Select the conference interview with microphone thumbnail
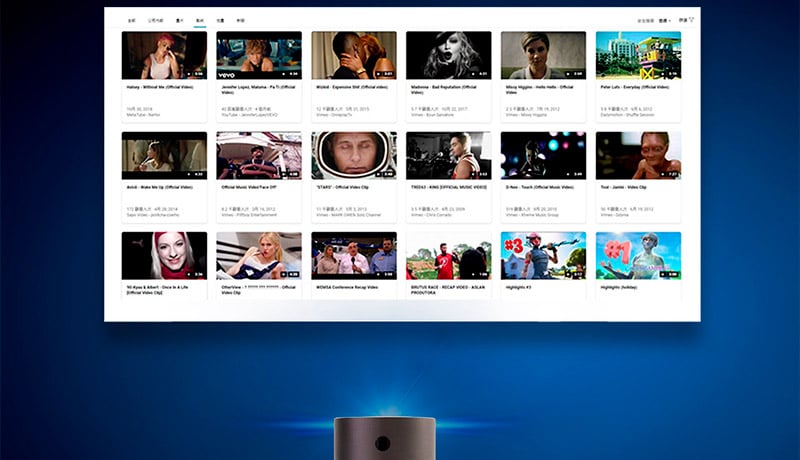800x460 pixels. tap(354, 255)
